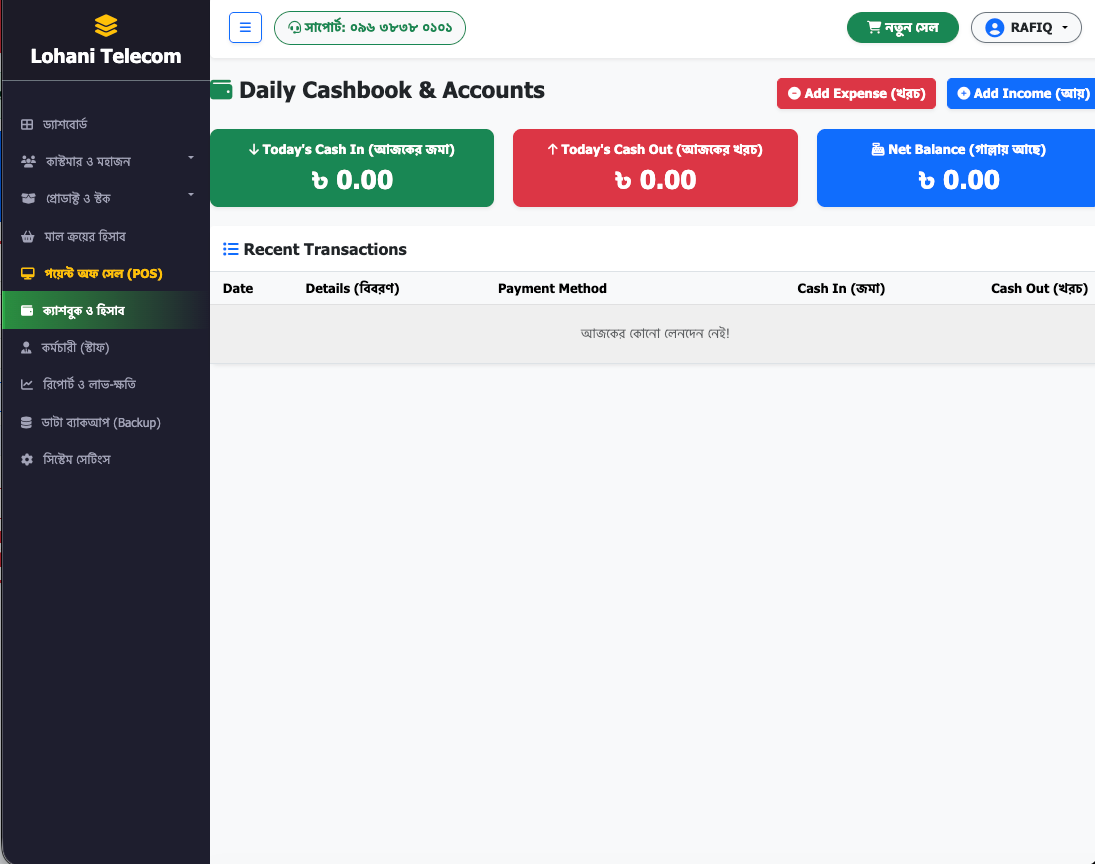The image size is (1095, 864).
Task: Open ডাটা ব্যাকআপ (Backup) menu item
Action: coord(105,422)
